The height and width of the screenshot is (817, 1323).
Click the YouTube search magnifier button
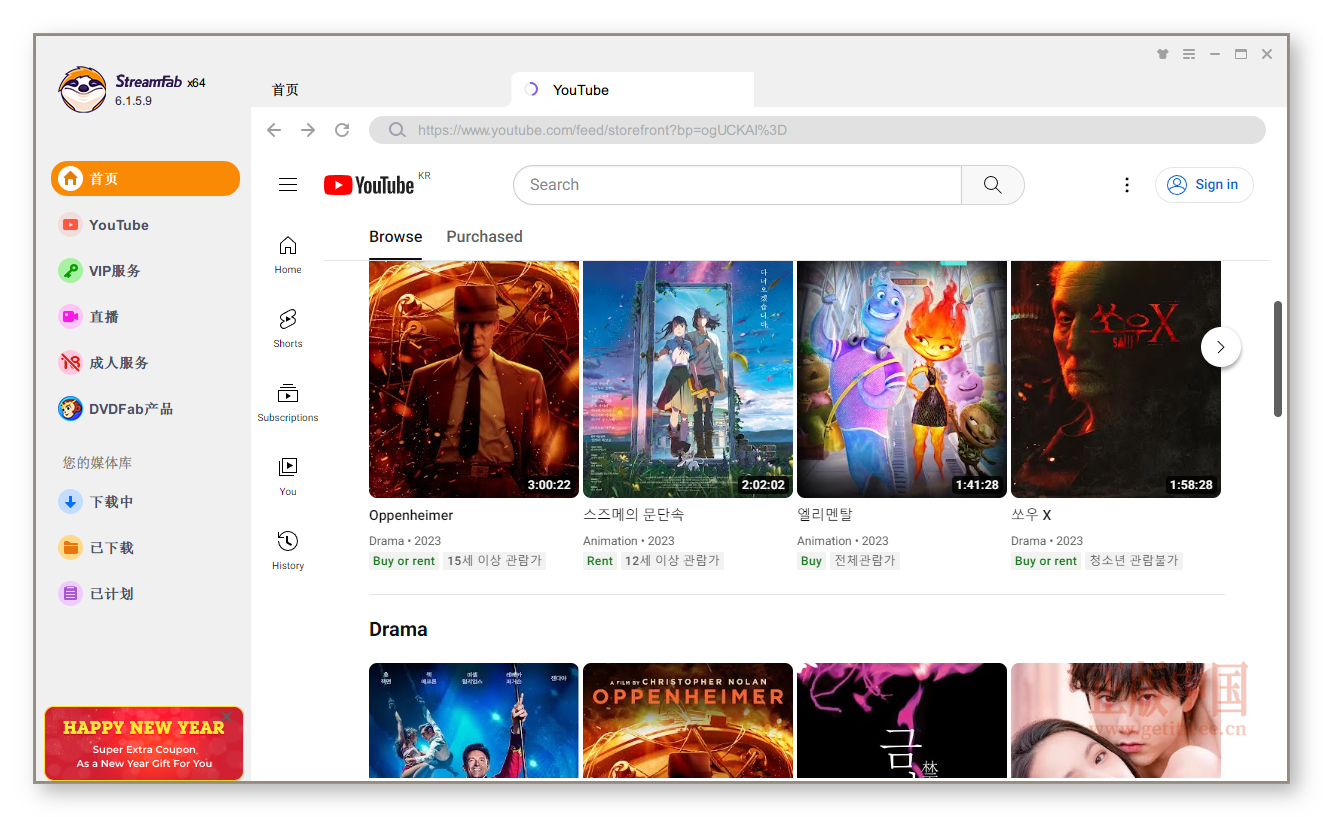993,185
